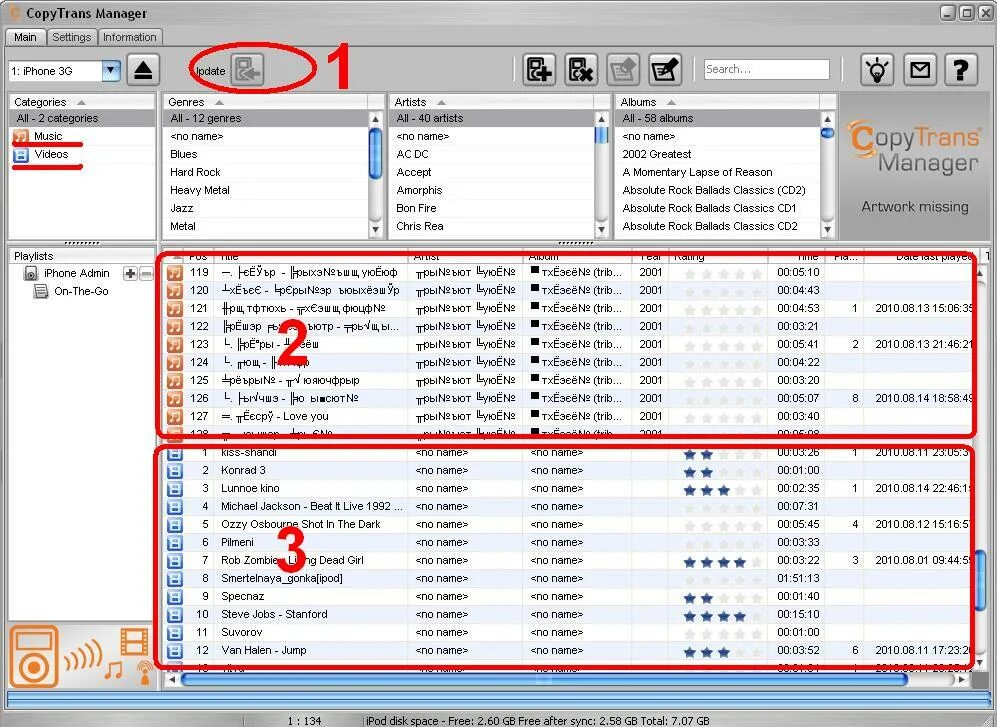Select the Jazz genre
Screen dimensions: 997x727
[x=266, y=209]
